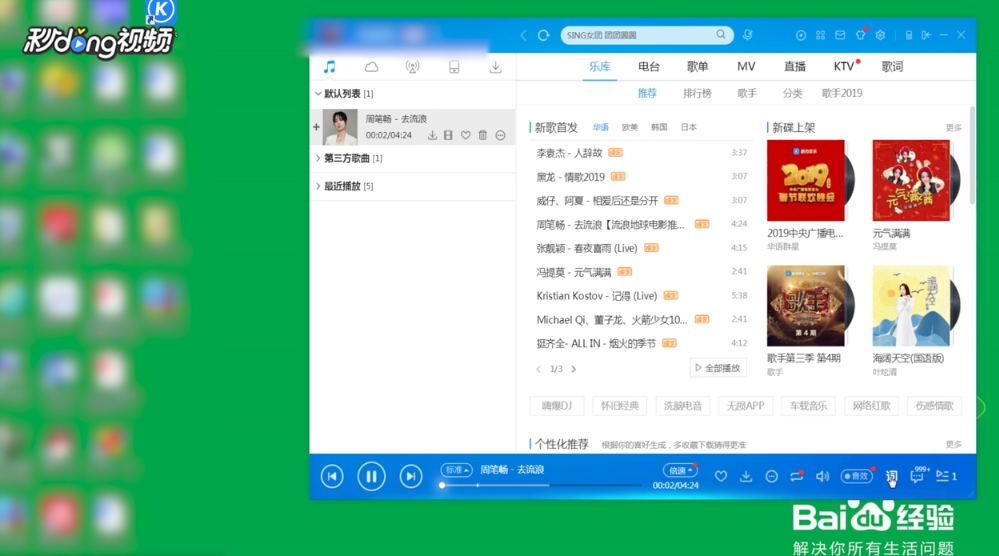Click the main page vertical scrollbar
The width and height of the screenshot is (999, 556).
pyautogui.click(x=972, y=155)
